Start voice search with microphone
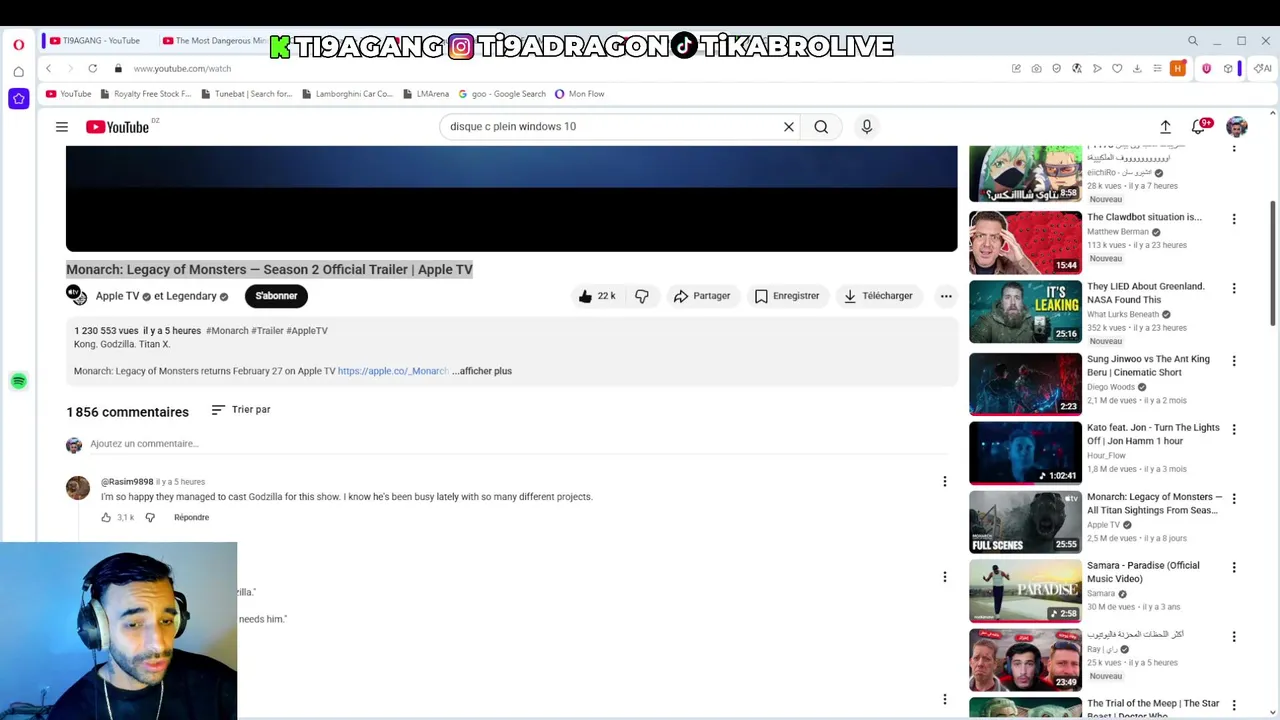 867,127
